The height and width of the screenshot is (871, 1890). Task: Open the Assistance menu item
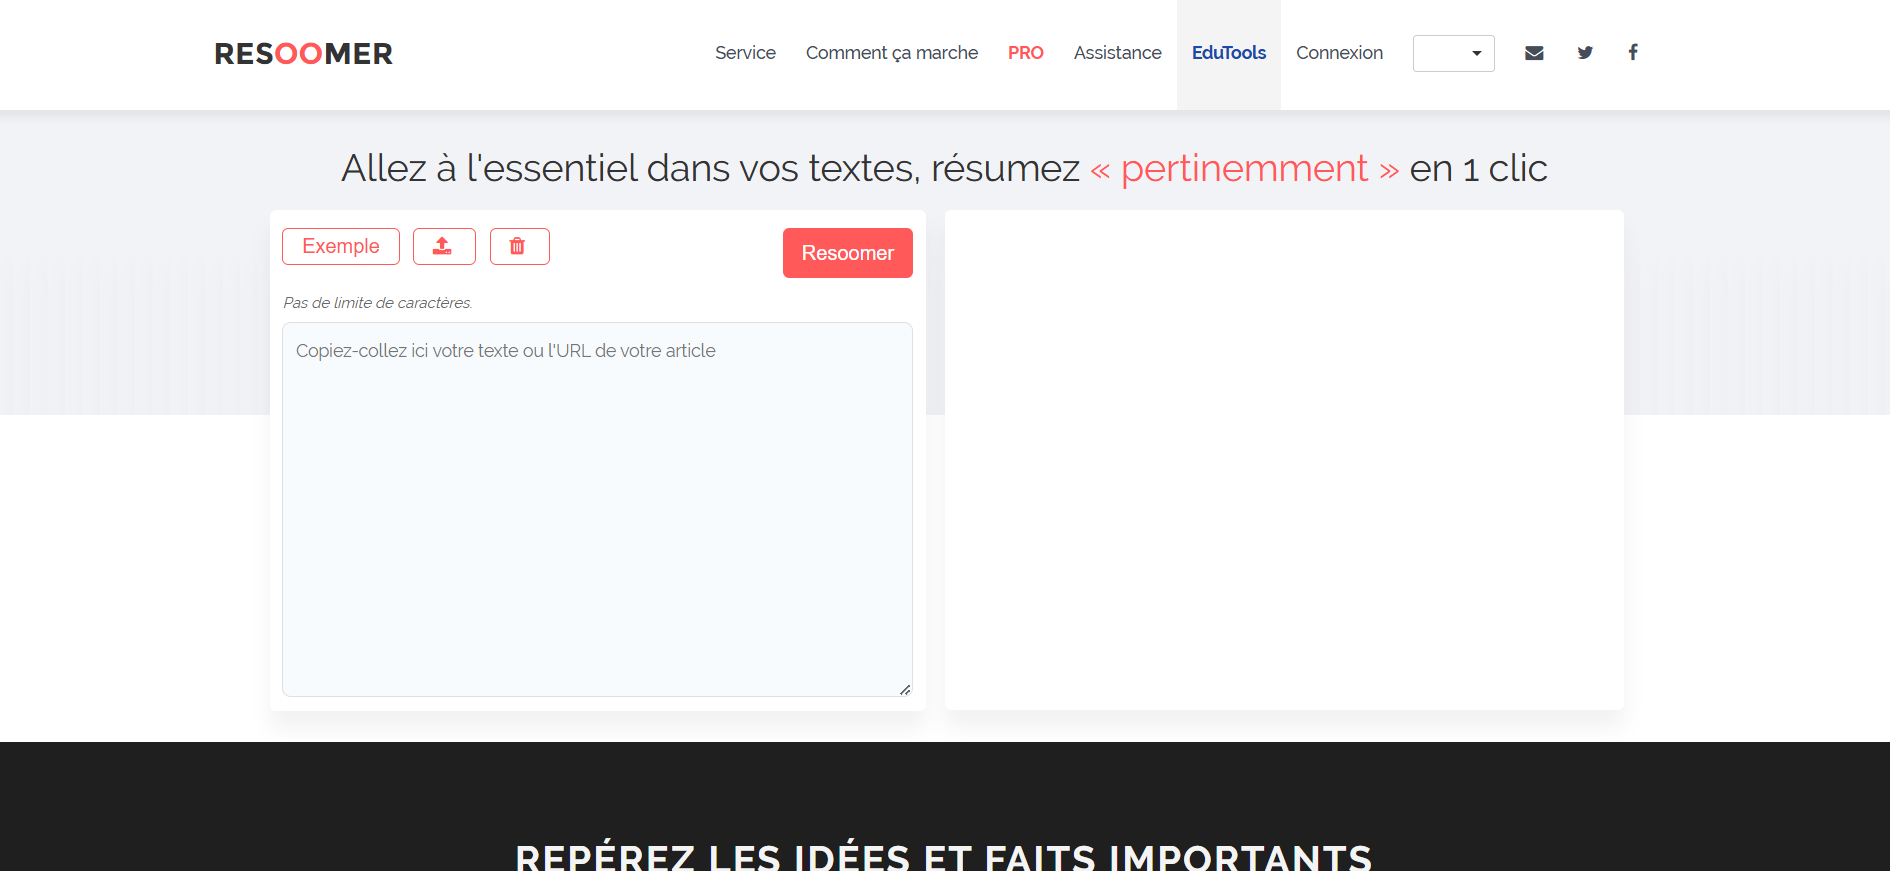point(1117,53)
